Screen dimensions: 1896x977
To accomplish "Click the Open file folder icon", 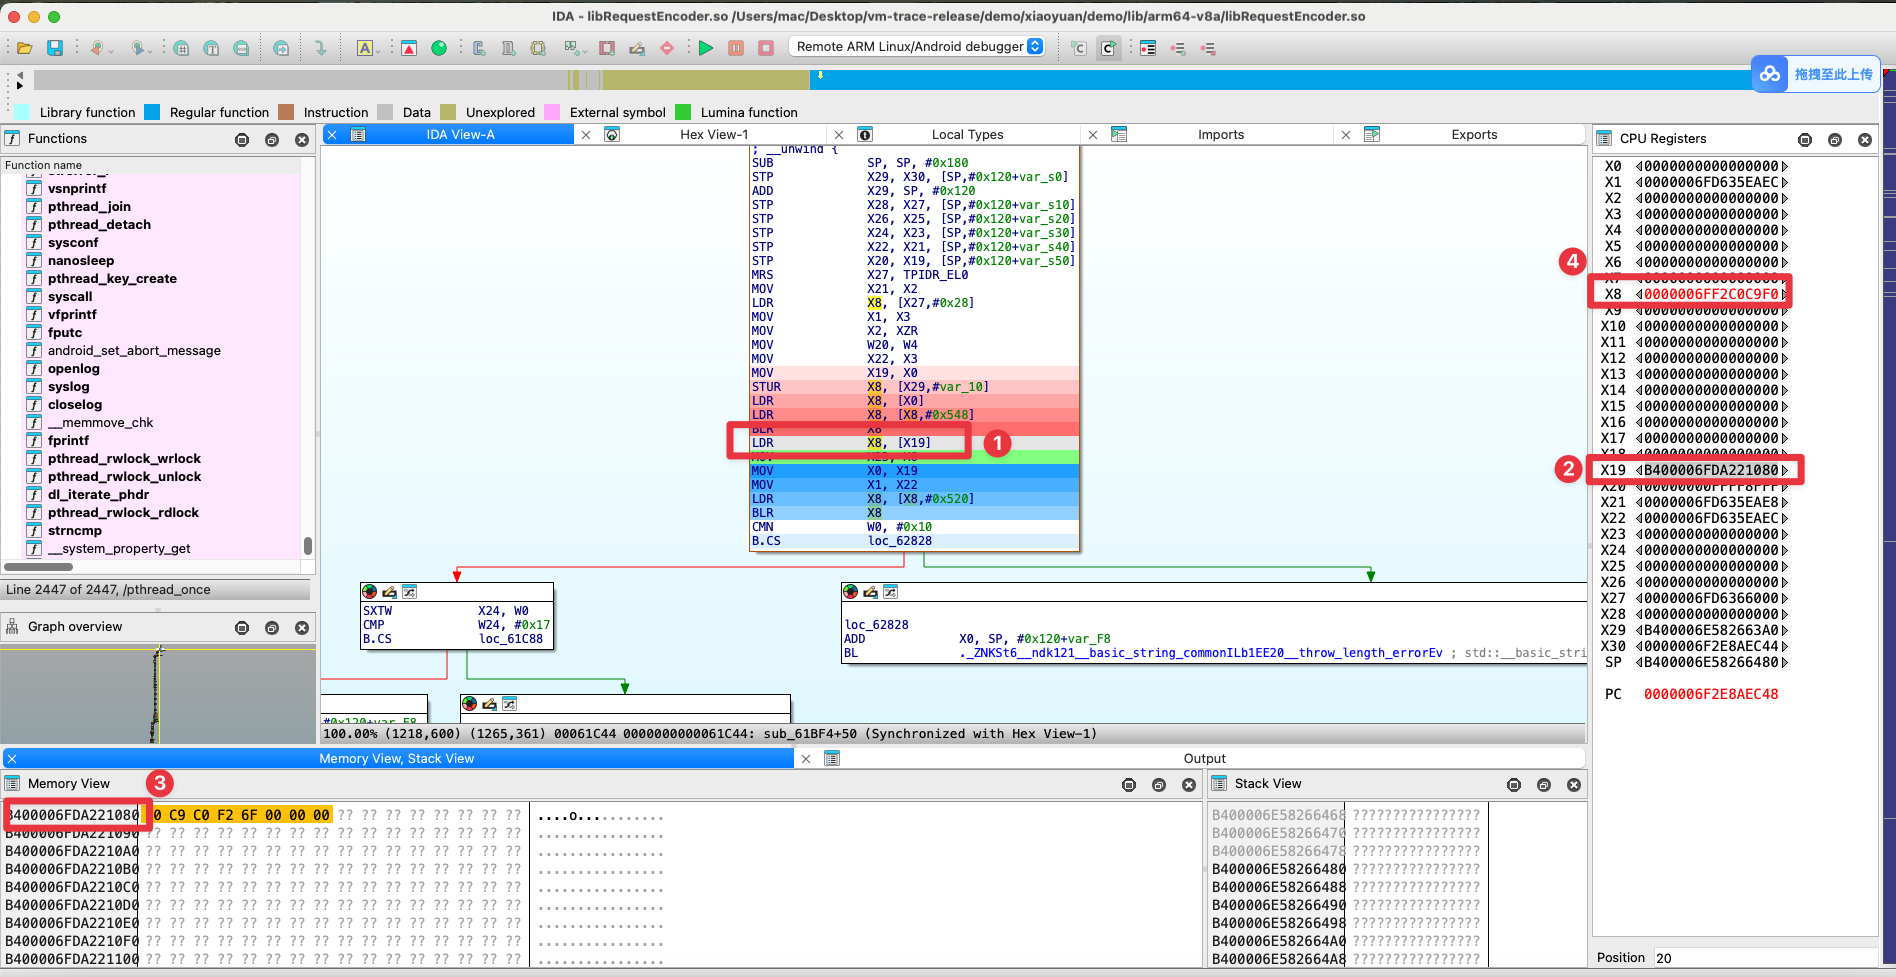I will coord(25,48).
